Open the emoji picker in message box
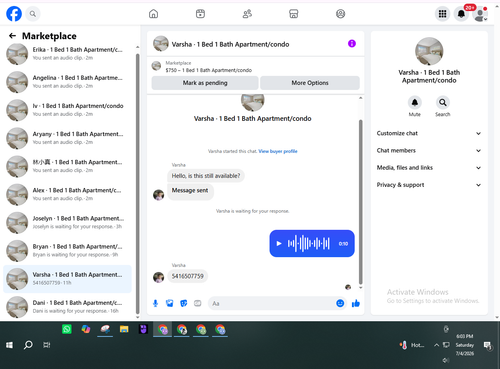The height and width of the screenshot is (369, 500). (340, 303)
